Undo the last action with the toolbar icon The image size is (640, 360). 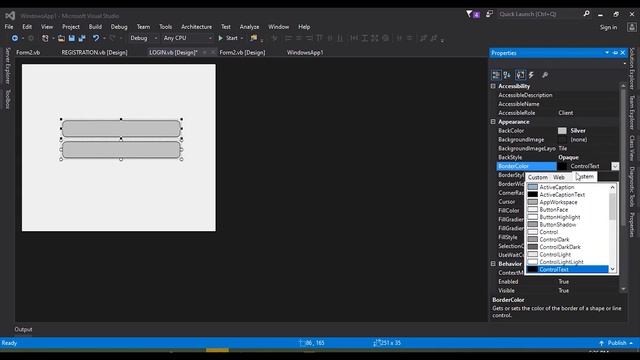[x=96, y=38]
